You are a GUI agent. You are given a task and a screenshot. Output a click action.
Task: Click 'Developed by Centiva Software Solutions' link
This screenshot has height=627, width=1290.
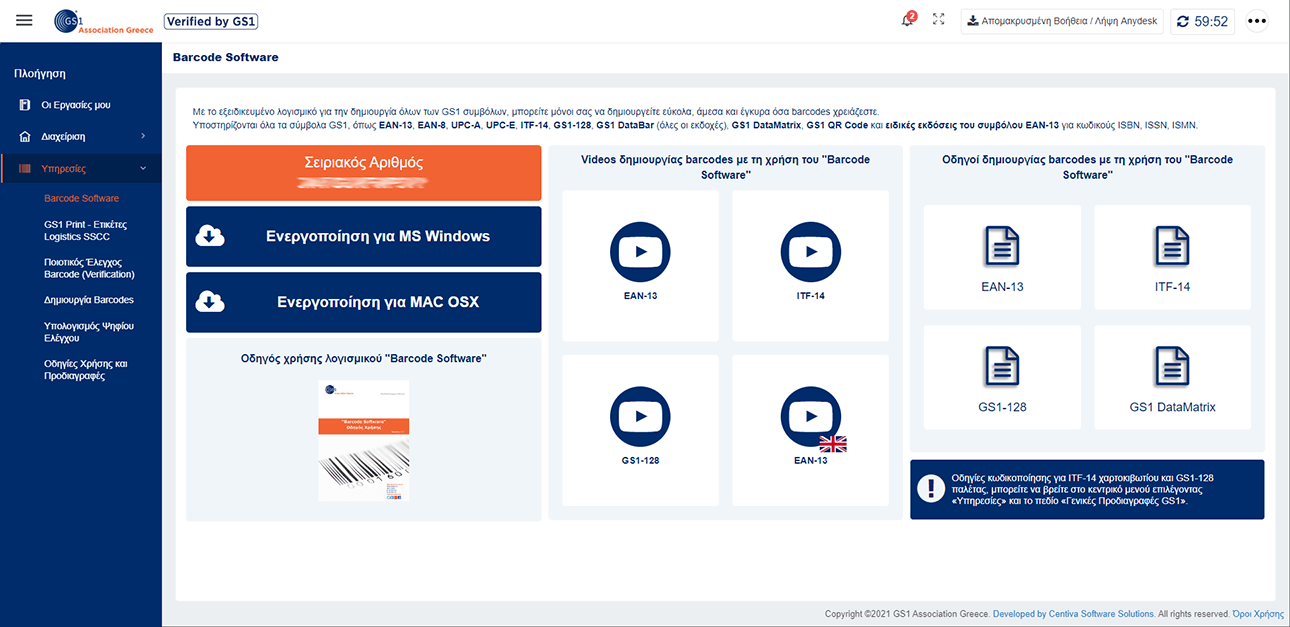[1073, 614]
